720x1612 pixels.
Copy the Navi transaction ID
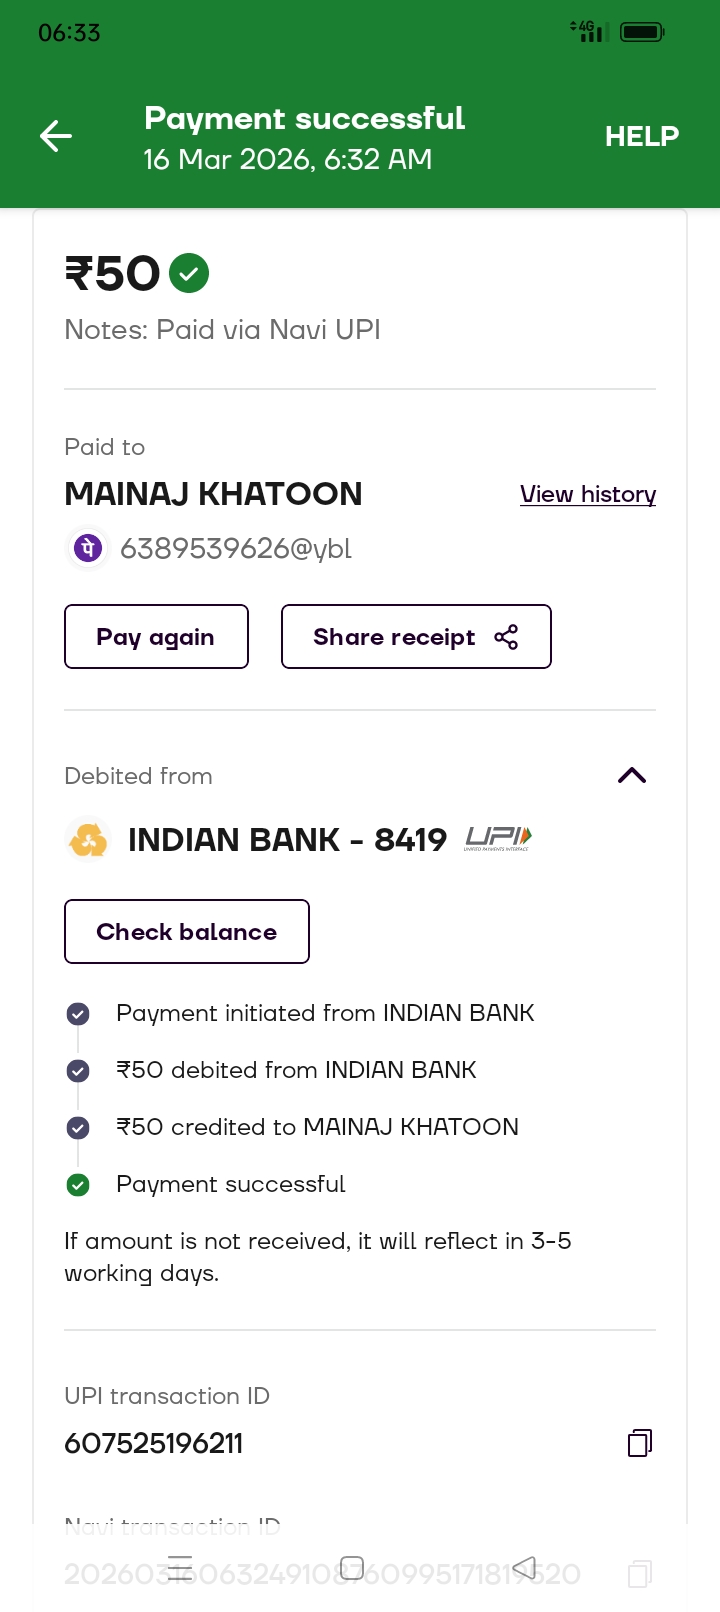[x=640, y=1574]
